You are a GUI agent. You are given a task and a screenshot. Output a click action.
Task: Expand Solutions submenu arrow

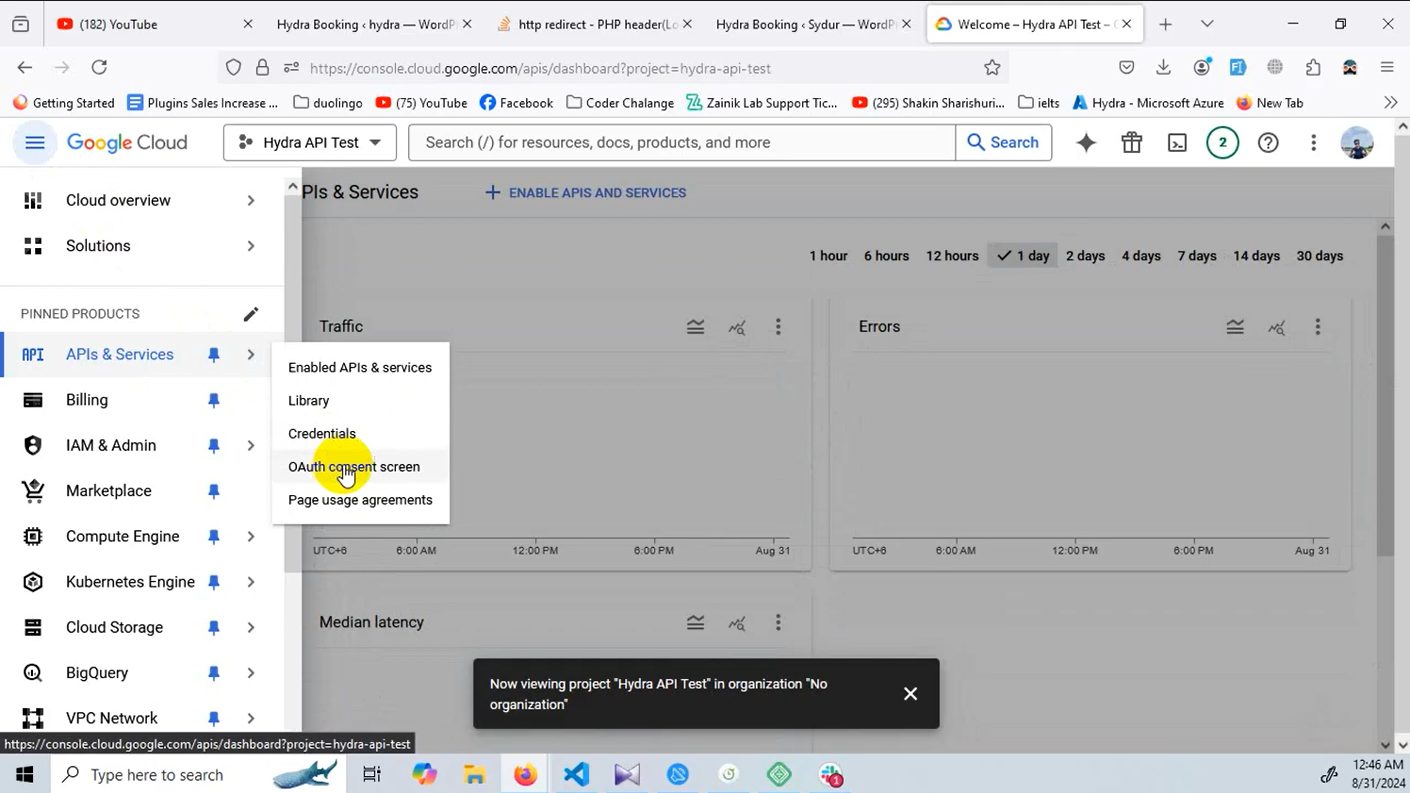tap(251, 246)
